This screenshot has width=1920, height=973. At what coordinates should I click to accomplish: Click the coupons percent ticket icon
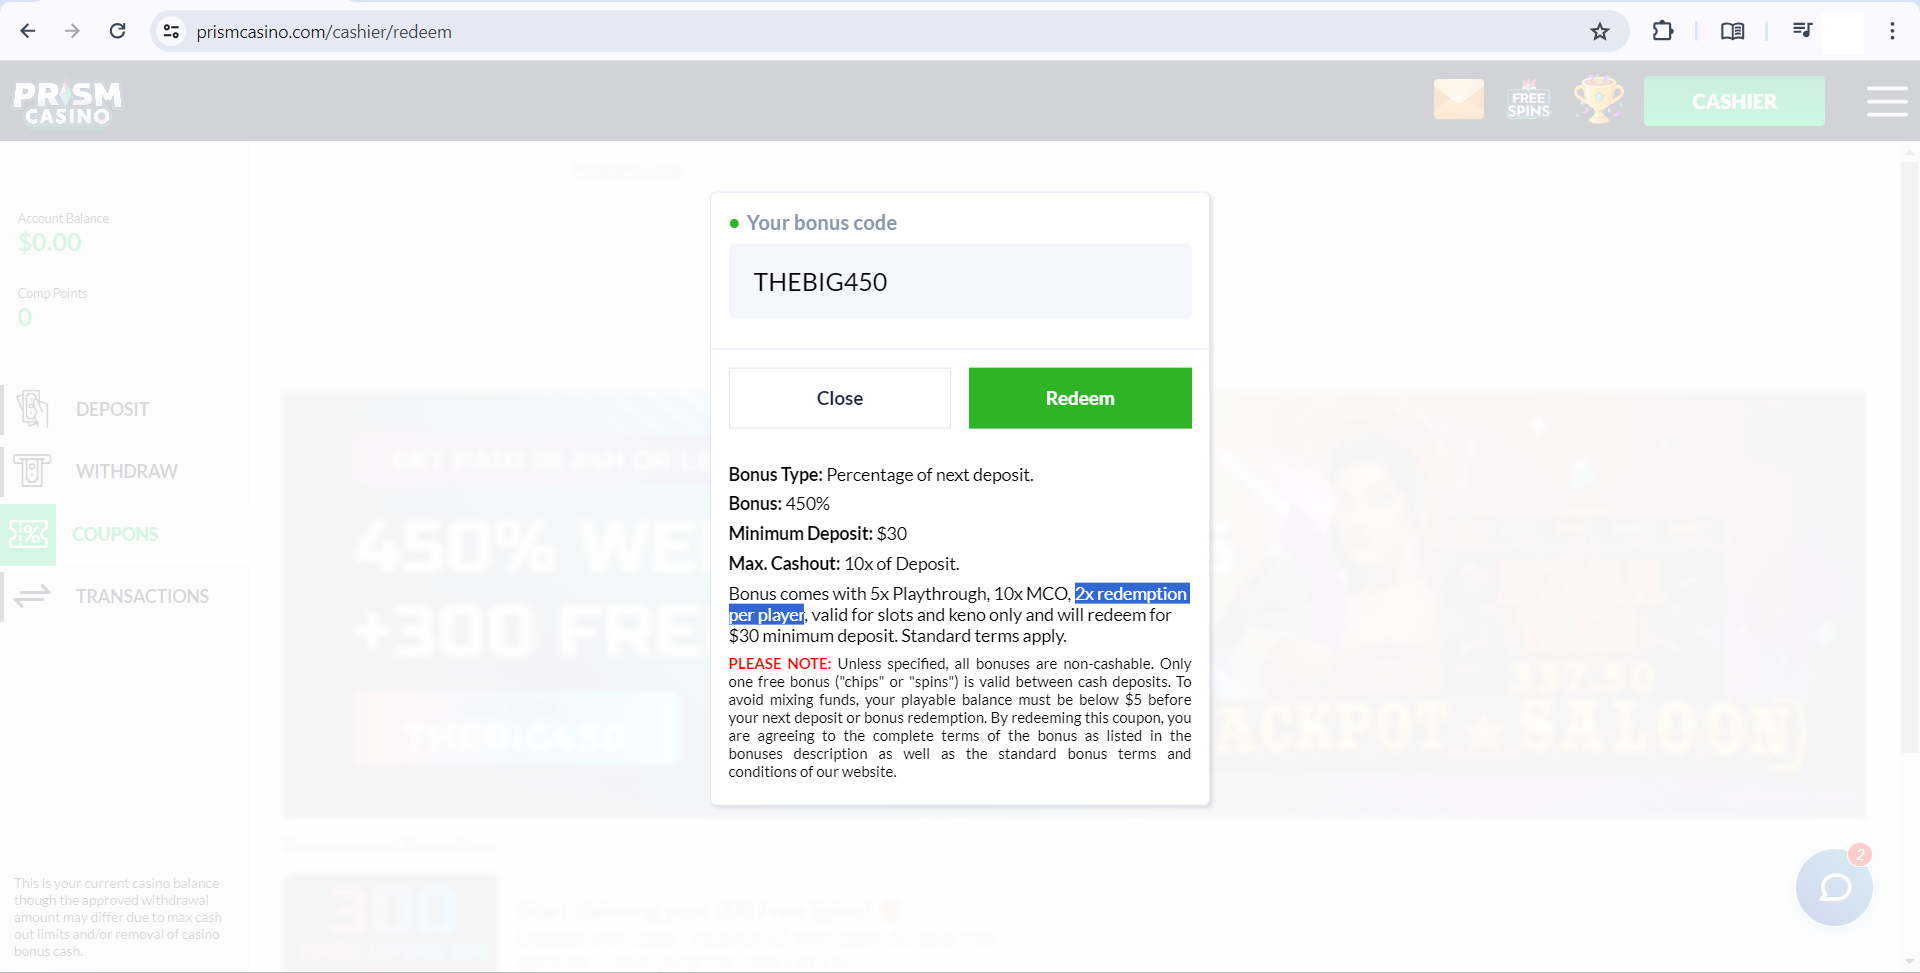tap(28, 534)
